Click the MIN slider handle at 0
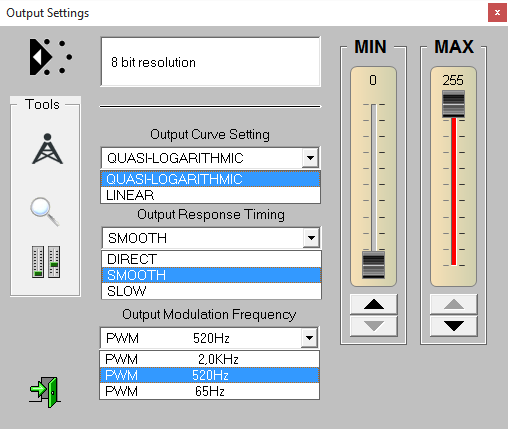The height and width of the screenshot is (429, 508). click(x=373, y=265)
